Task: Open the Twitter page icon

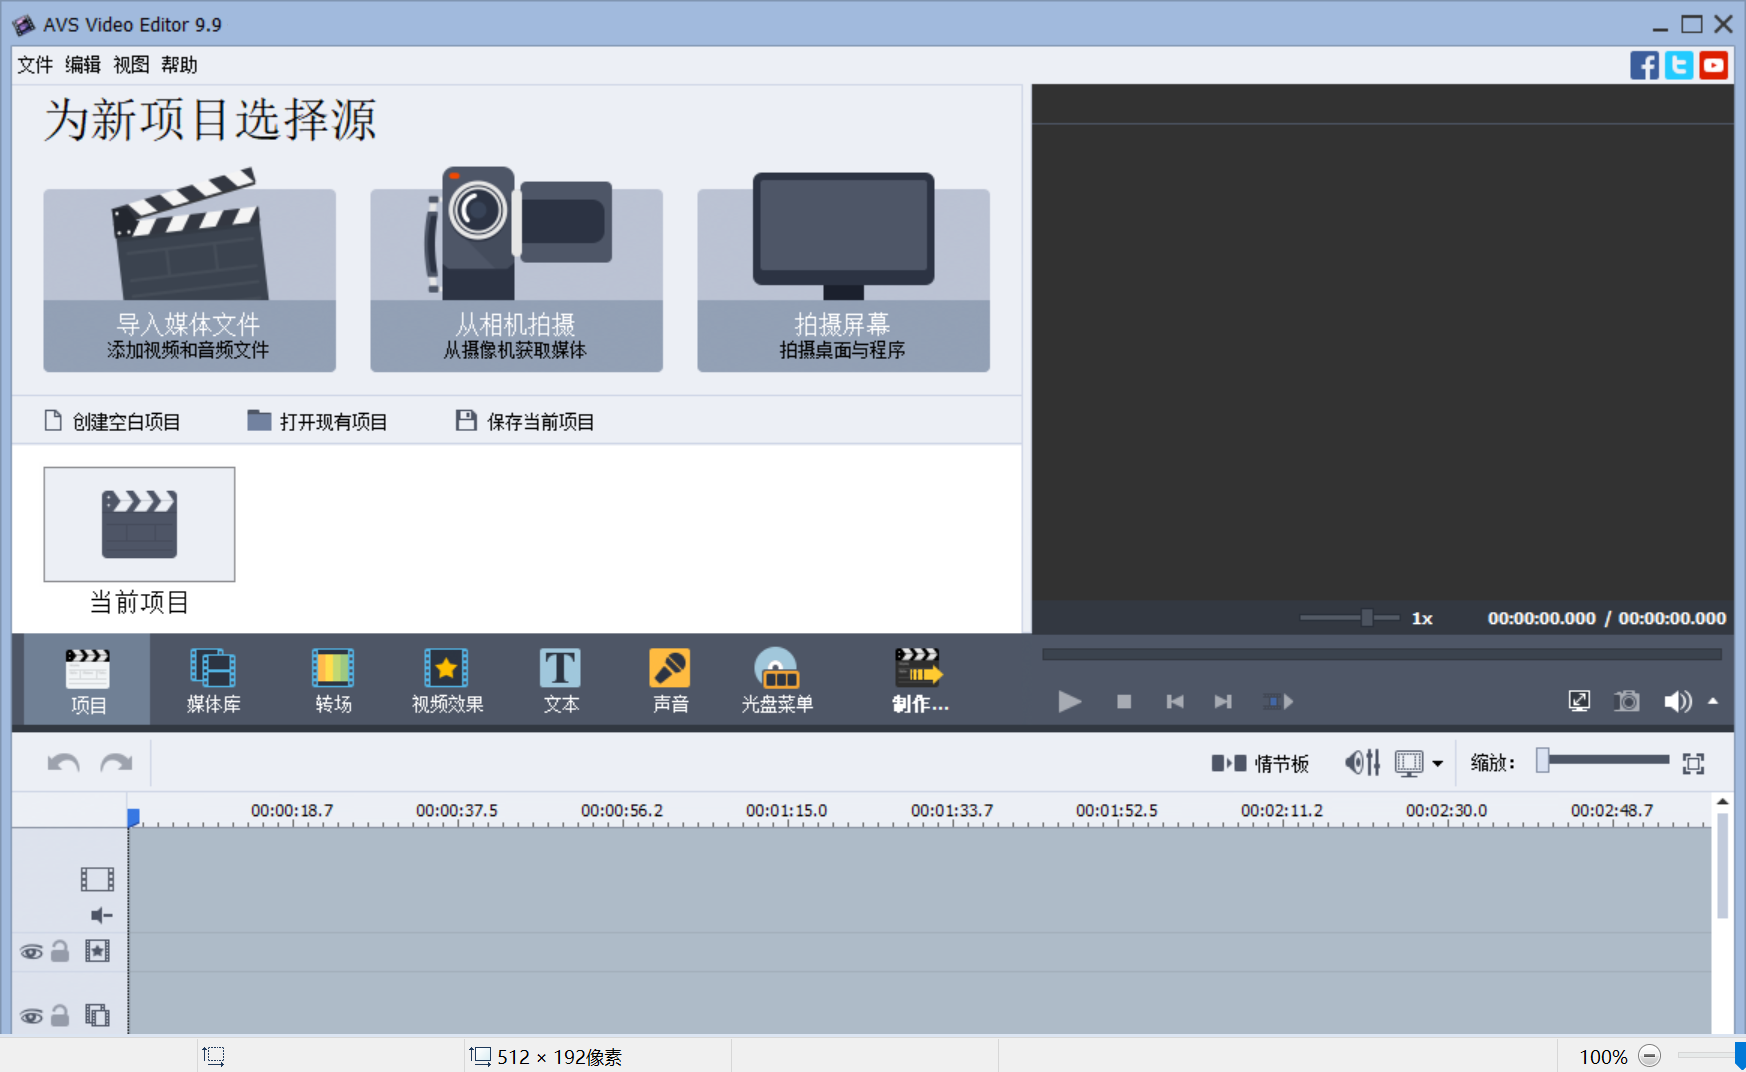Action: tap(1679, 65)
